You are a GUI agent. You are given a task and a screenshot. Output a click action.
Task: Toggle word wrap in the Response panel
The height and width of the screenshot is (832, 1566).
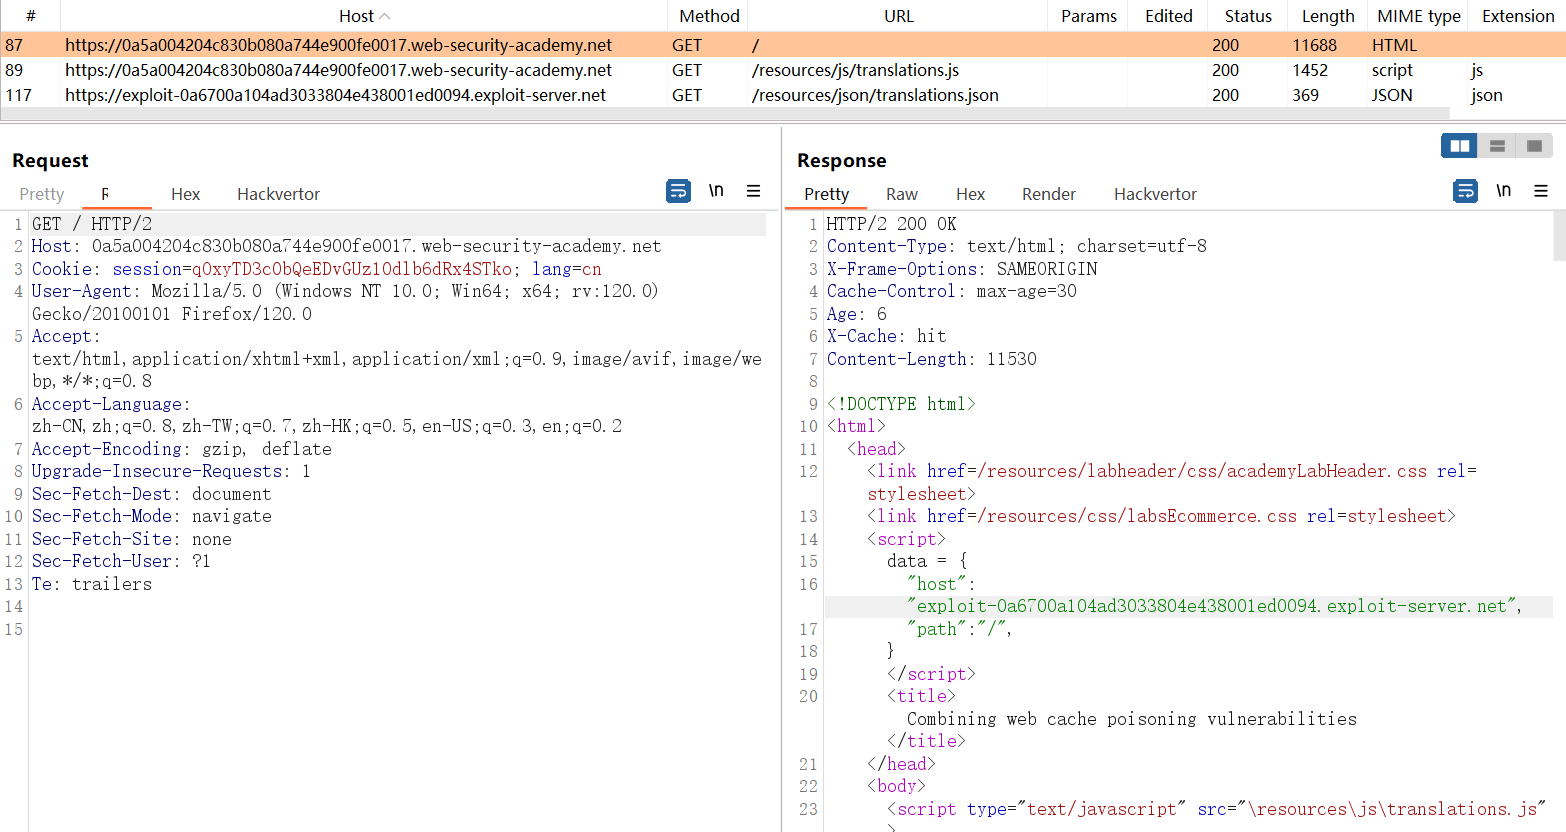coord(1465,191)
